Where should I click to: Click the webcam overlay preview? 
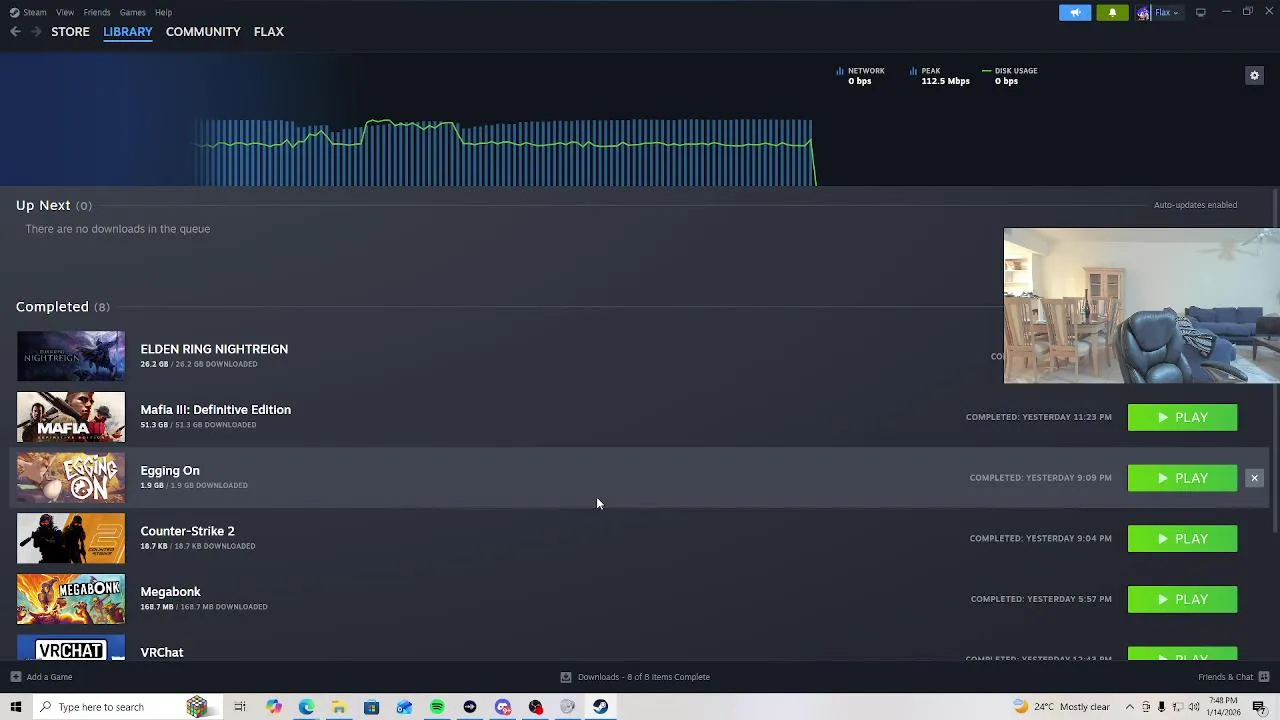1141,306
